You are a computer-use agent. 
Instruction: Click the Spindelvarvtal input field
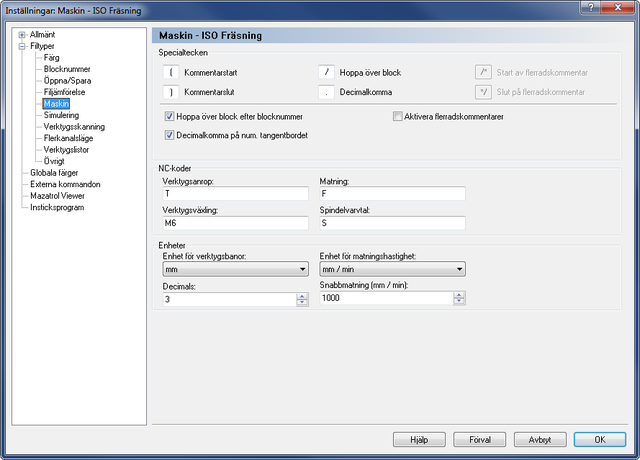tap(392, 223)
